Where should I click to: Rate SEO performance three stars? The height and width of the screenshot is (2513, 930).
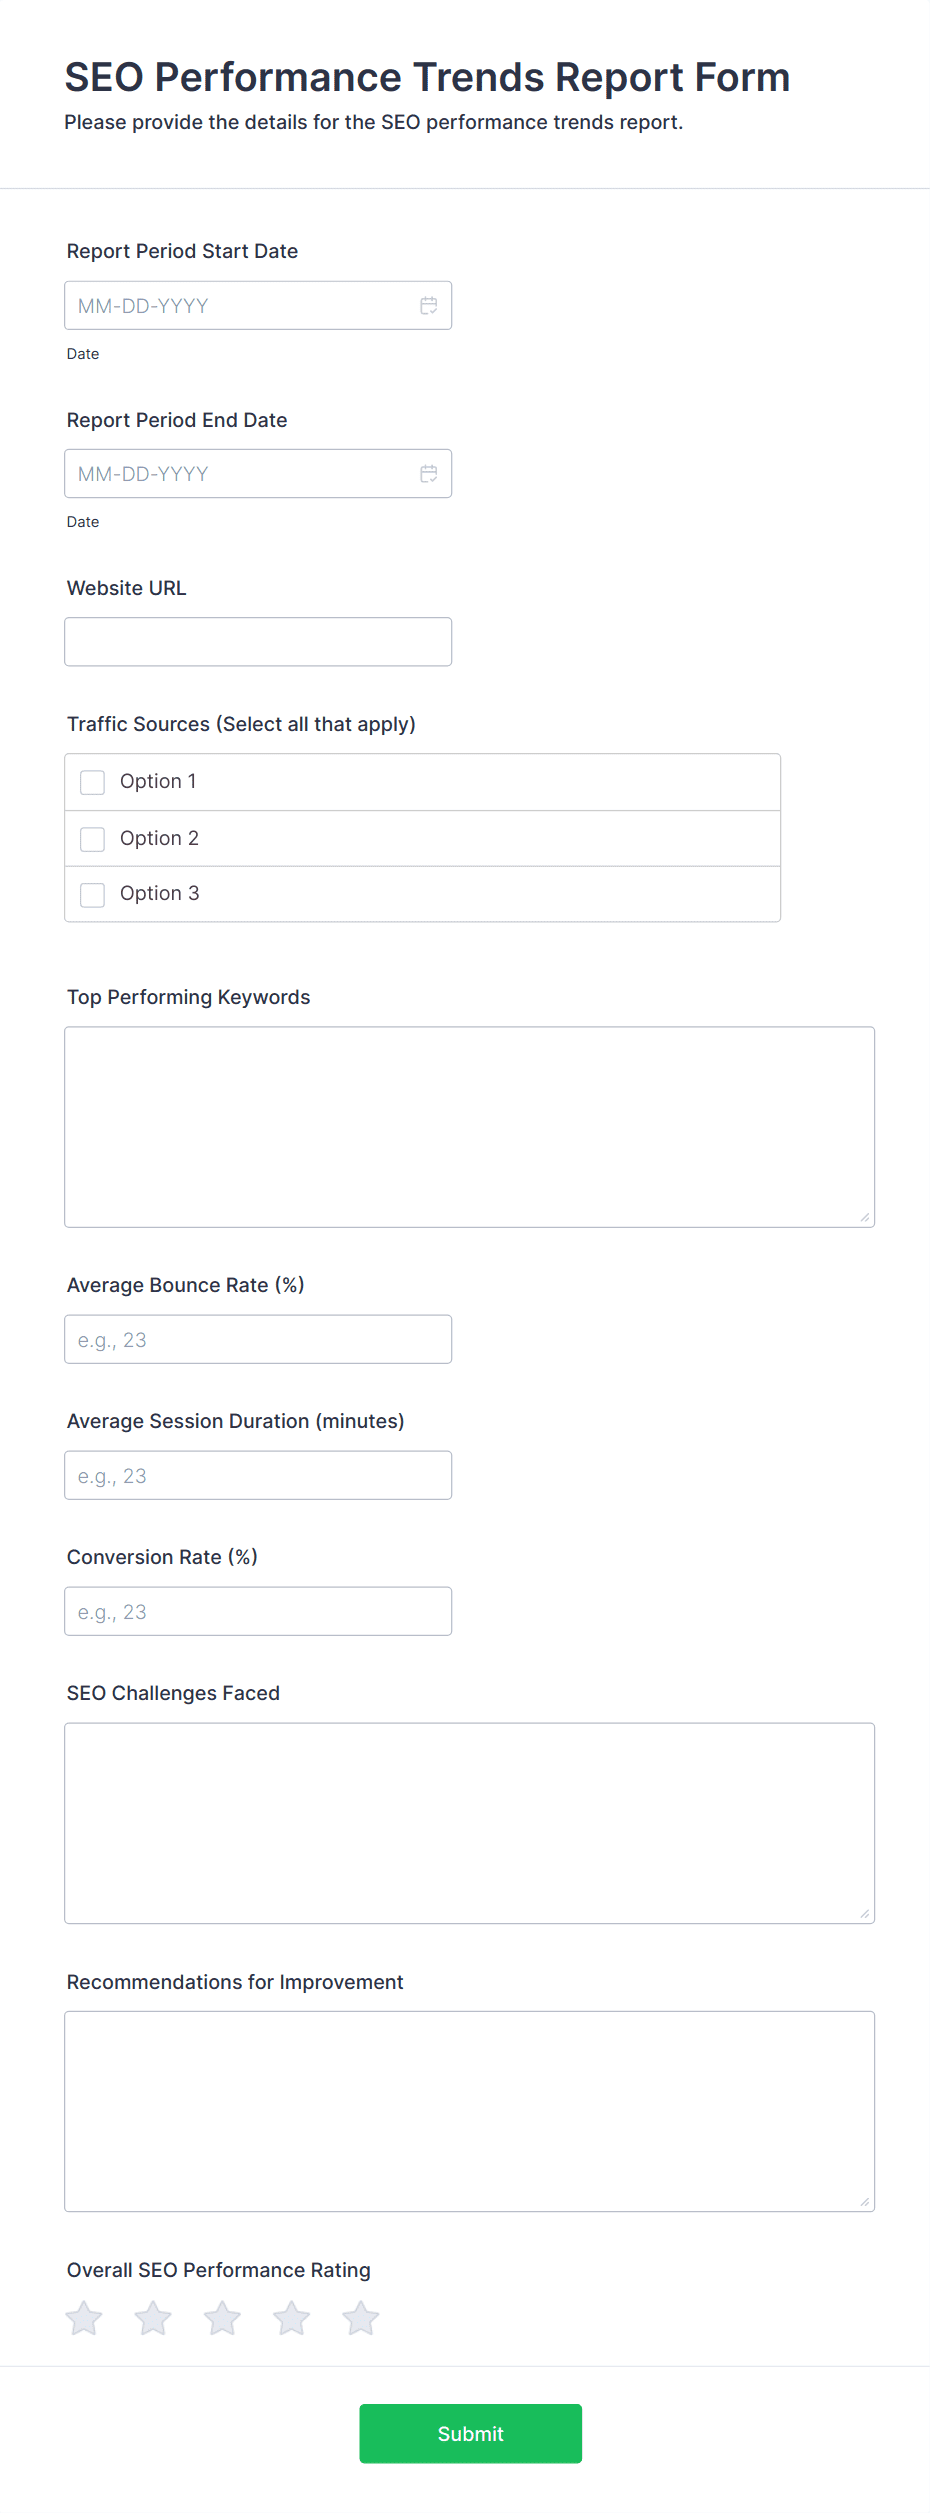222,2318
